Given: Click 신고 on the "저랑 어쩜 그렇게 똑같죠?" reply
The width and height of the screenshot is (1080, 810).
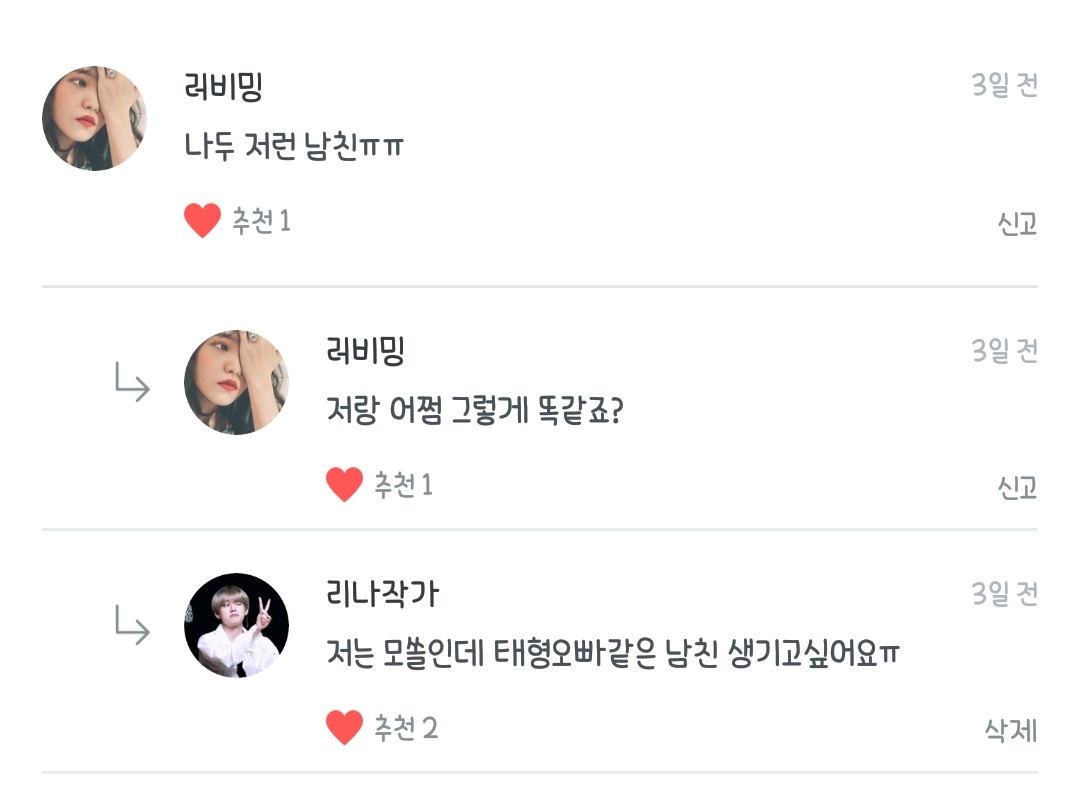Looking at the screenshot, I should (1017, 488).
